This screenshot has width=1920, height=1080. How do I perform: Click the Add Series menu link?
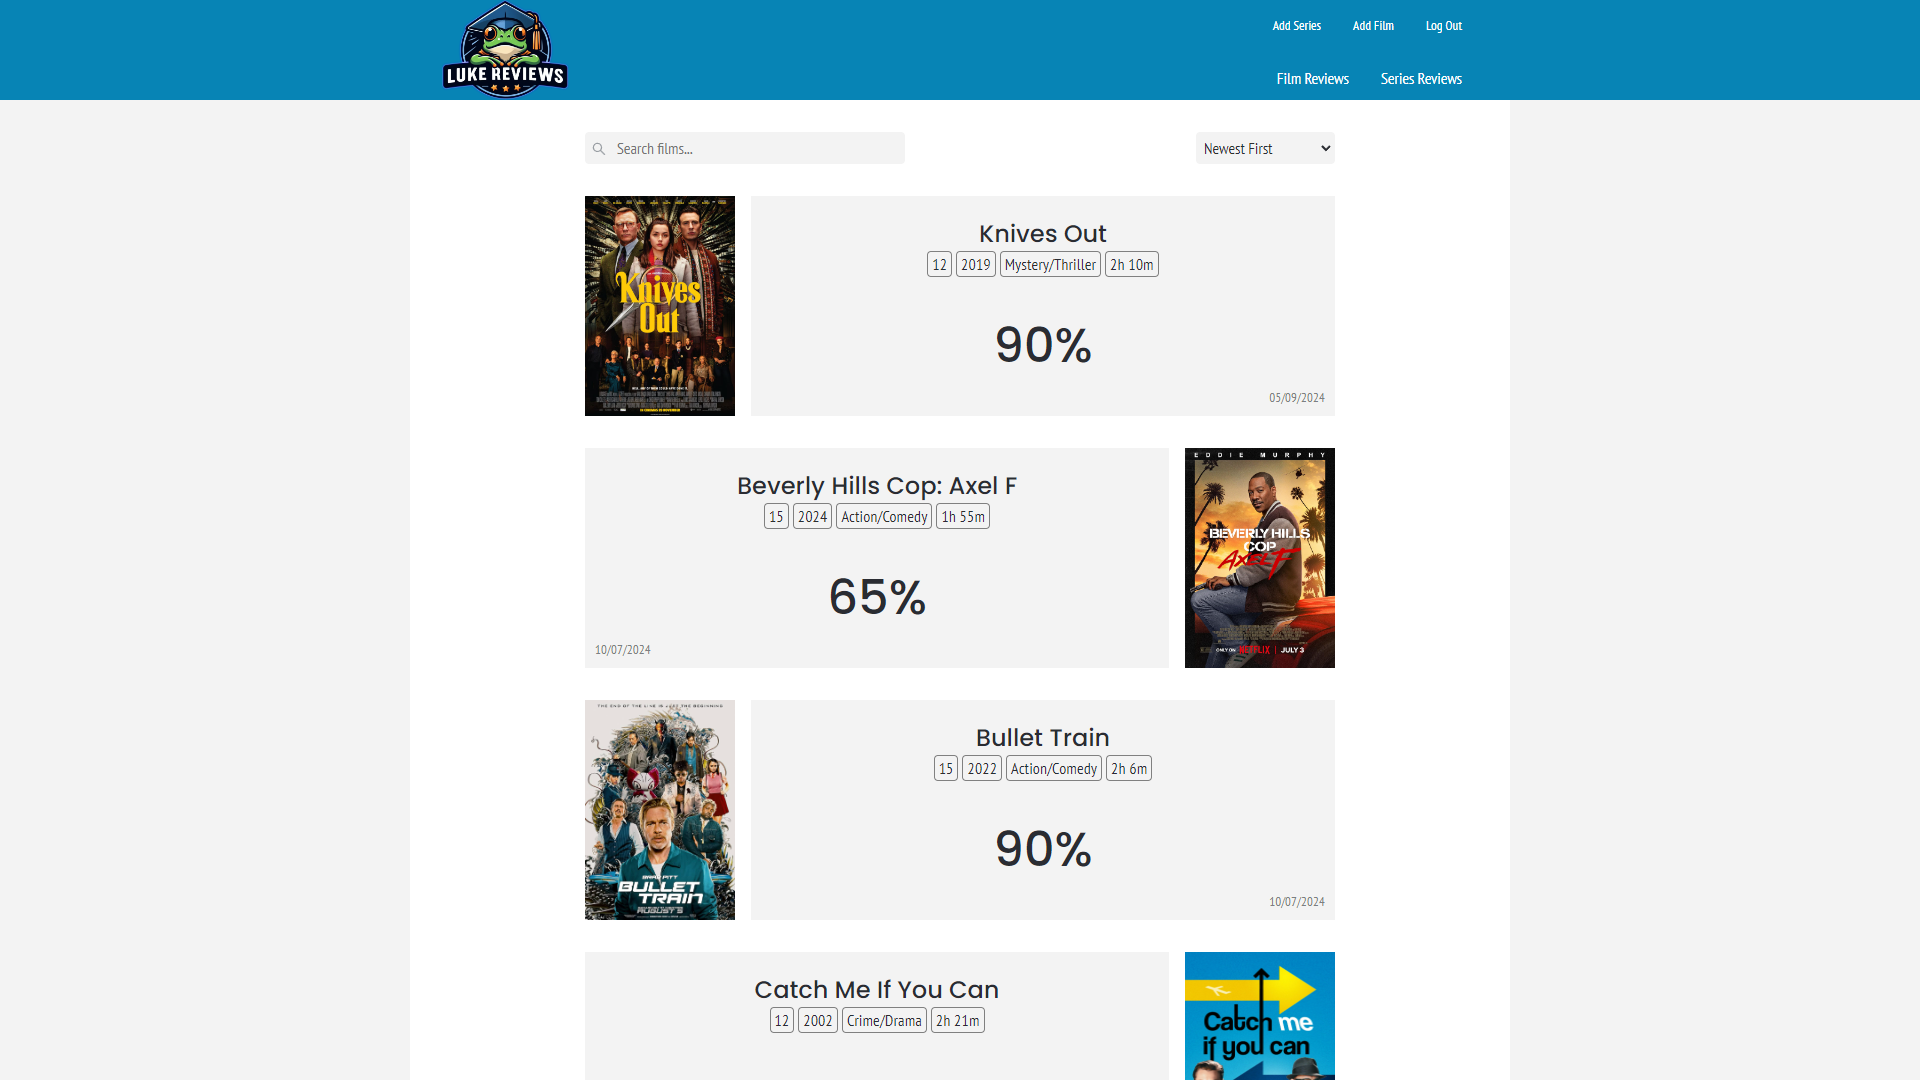click(1296, 25)
